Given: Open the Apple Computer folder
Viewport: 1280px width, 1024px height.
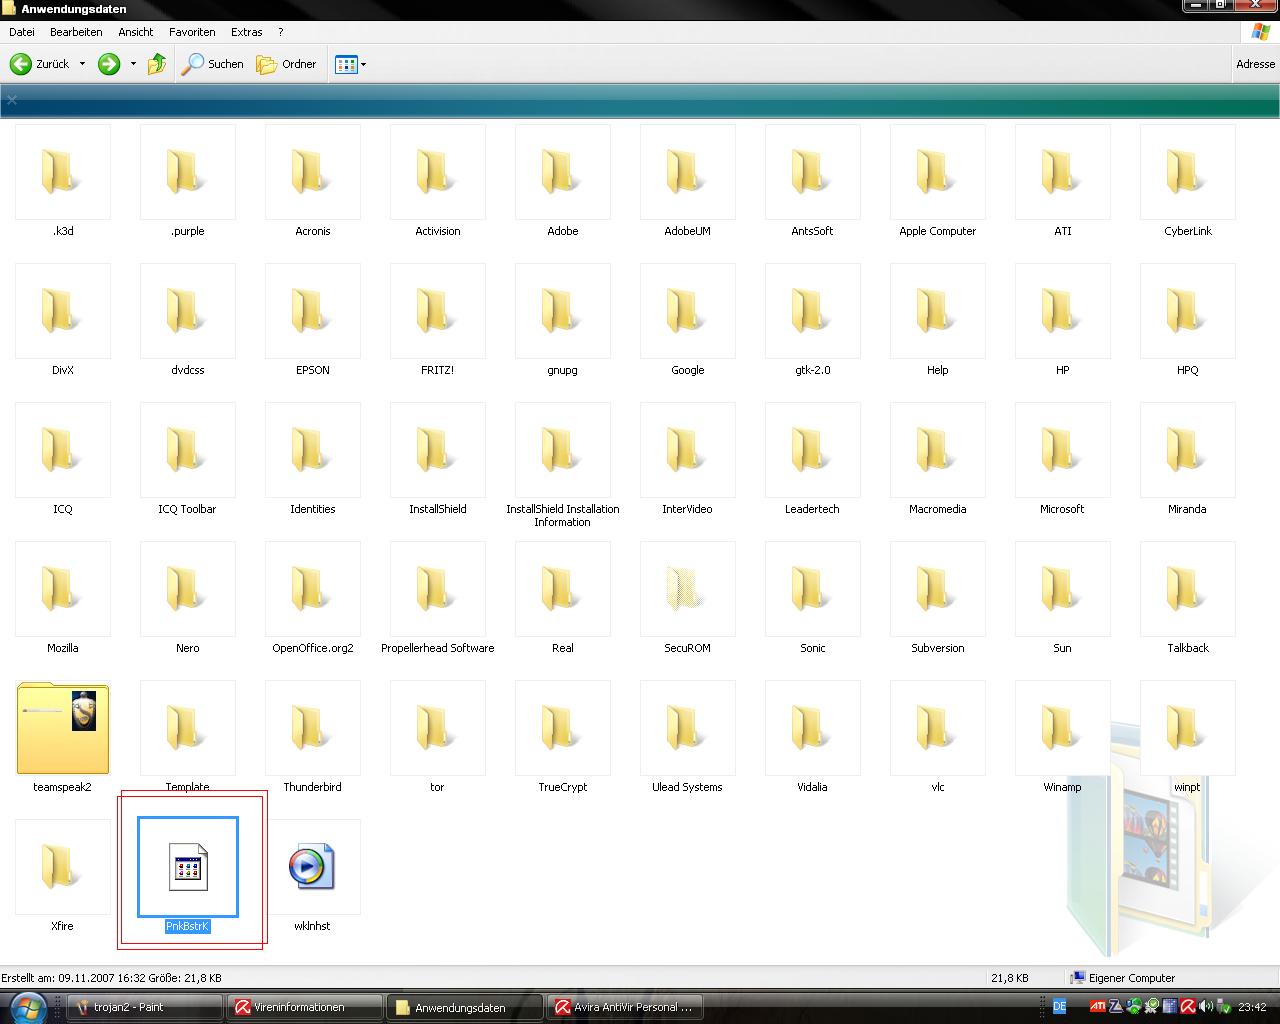Looking at the screenshot, I should click(938, 172).
